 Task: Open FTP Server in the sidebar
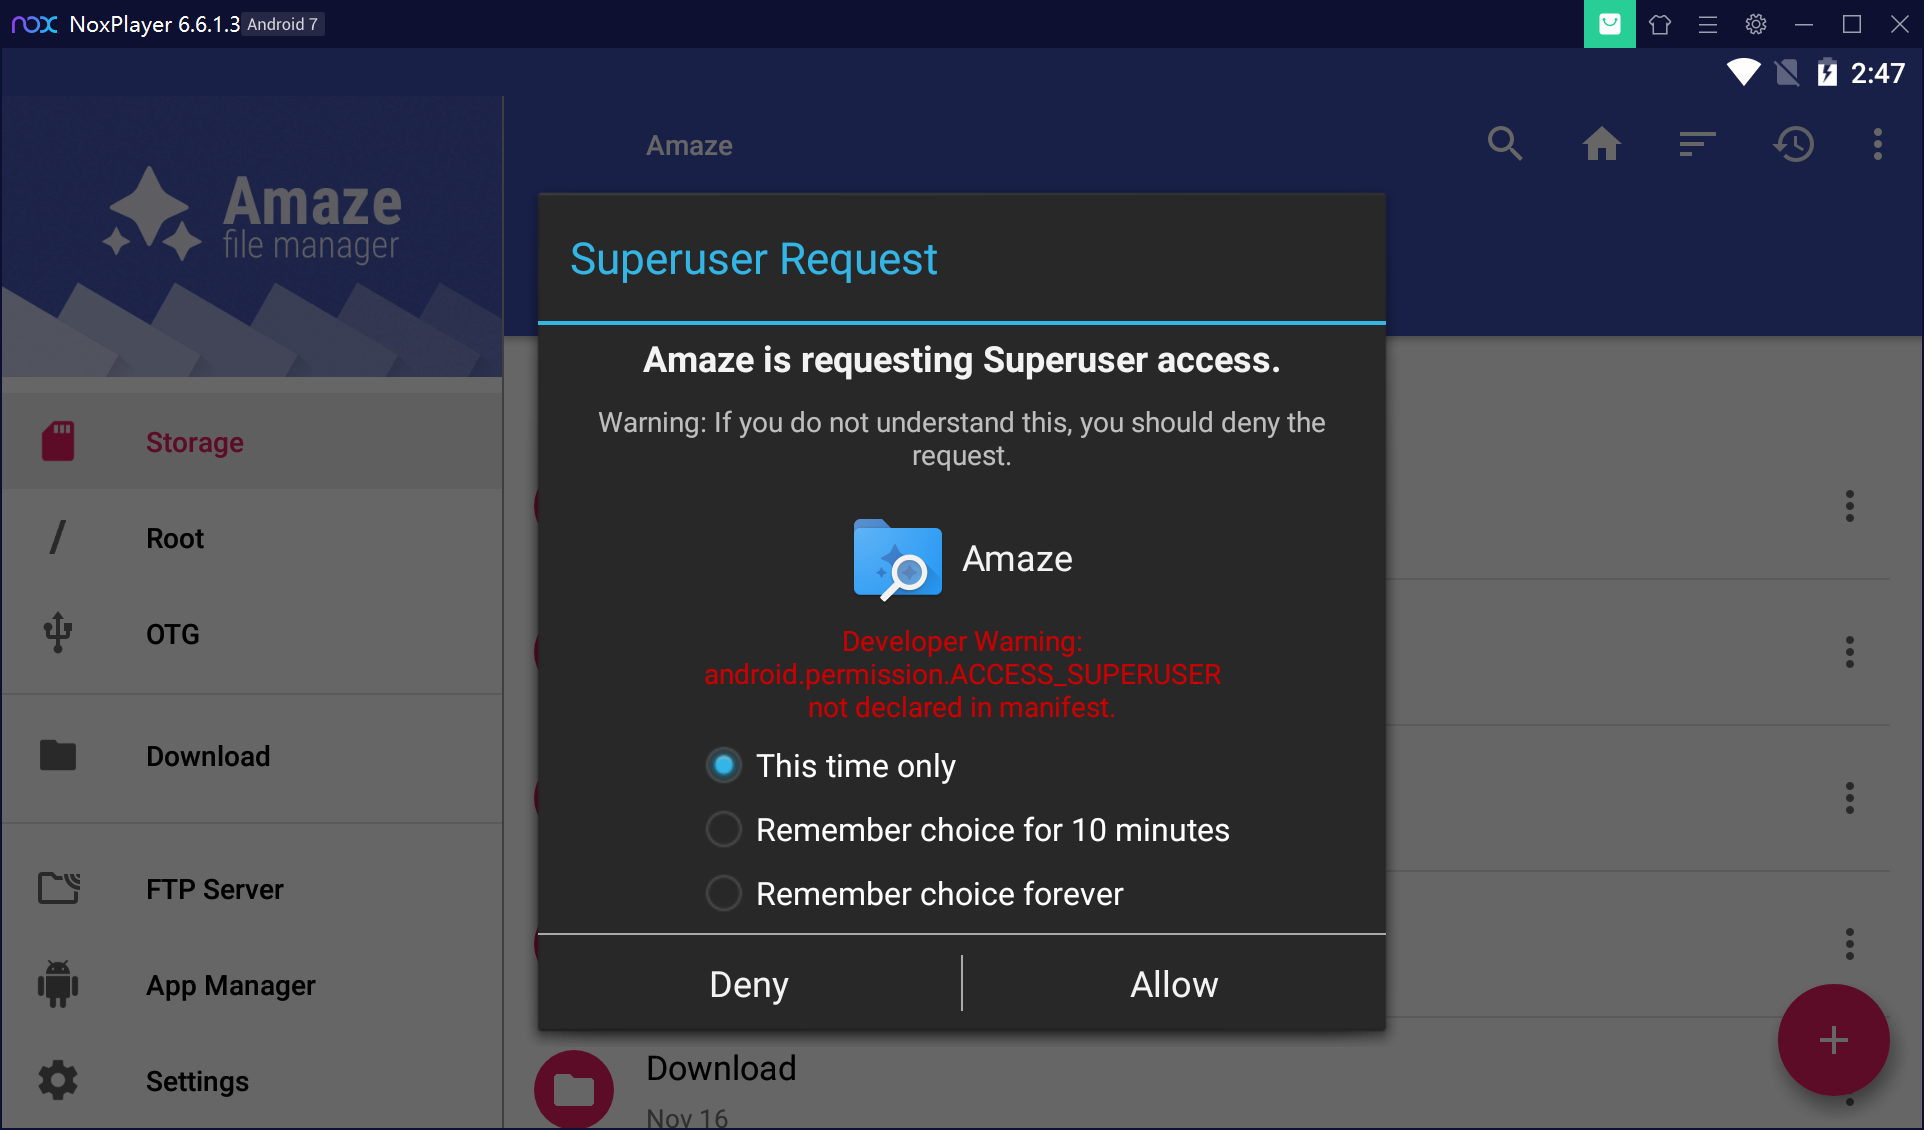[252, 889]
